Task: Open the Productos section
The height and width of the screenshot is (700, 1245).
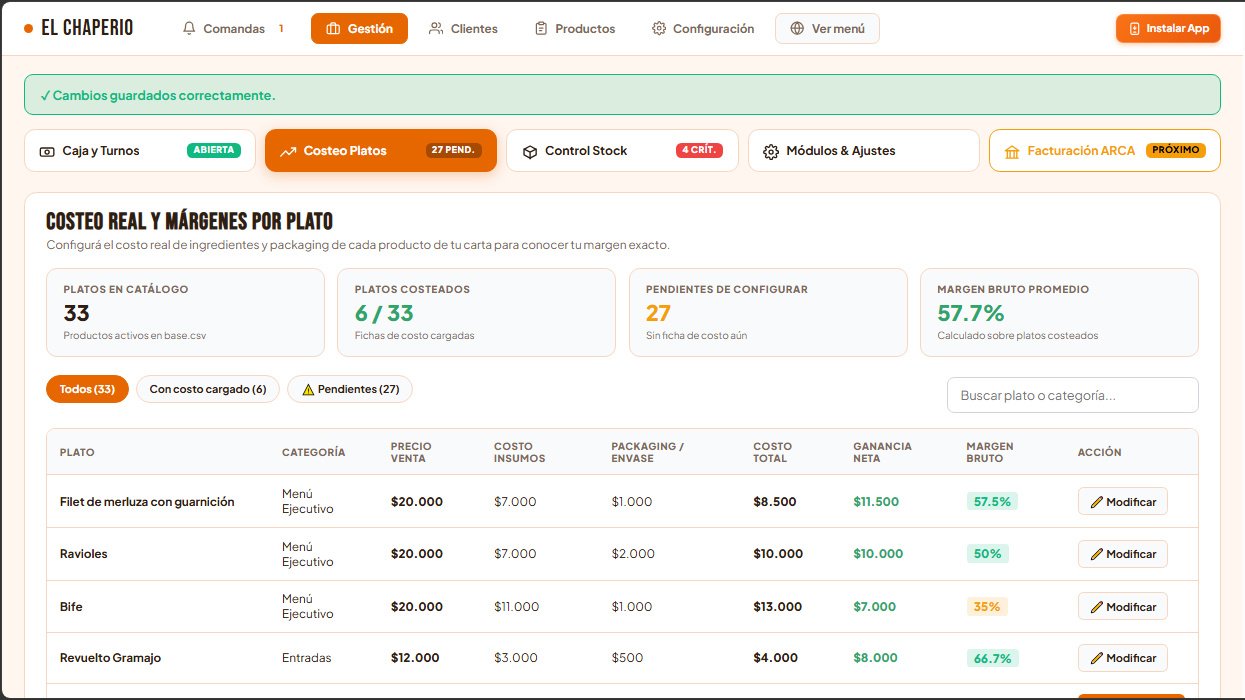Action: [575, 29]
